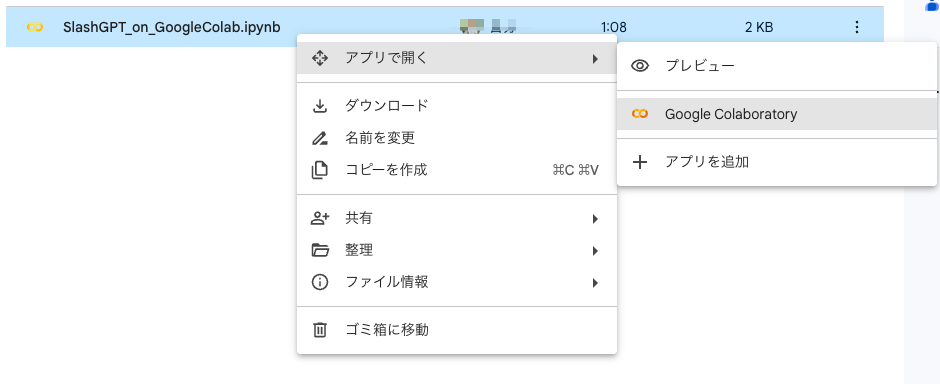Click the trash bin icon
The height and width of the screenshot is (384, 940).
320,330
